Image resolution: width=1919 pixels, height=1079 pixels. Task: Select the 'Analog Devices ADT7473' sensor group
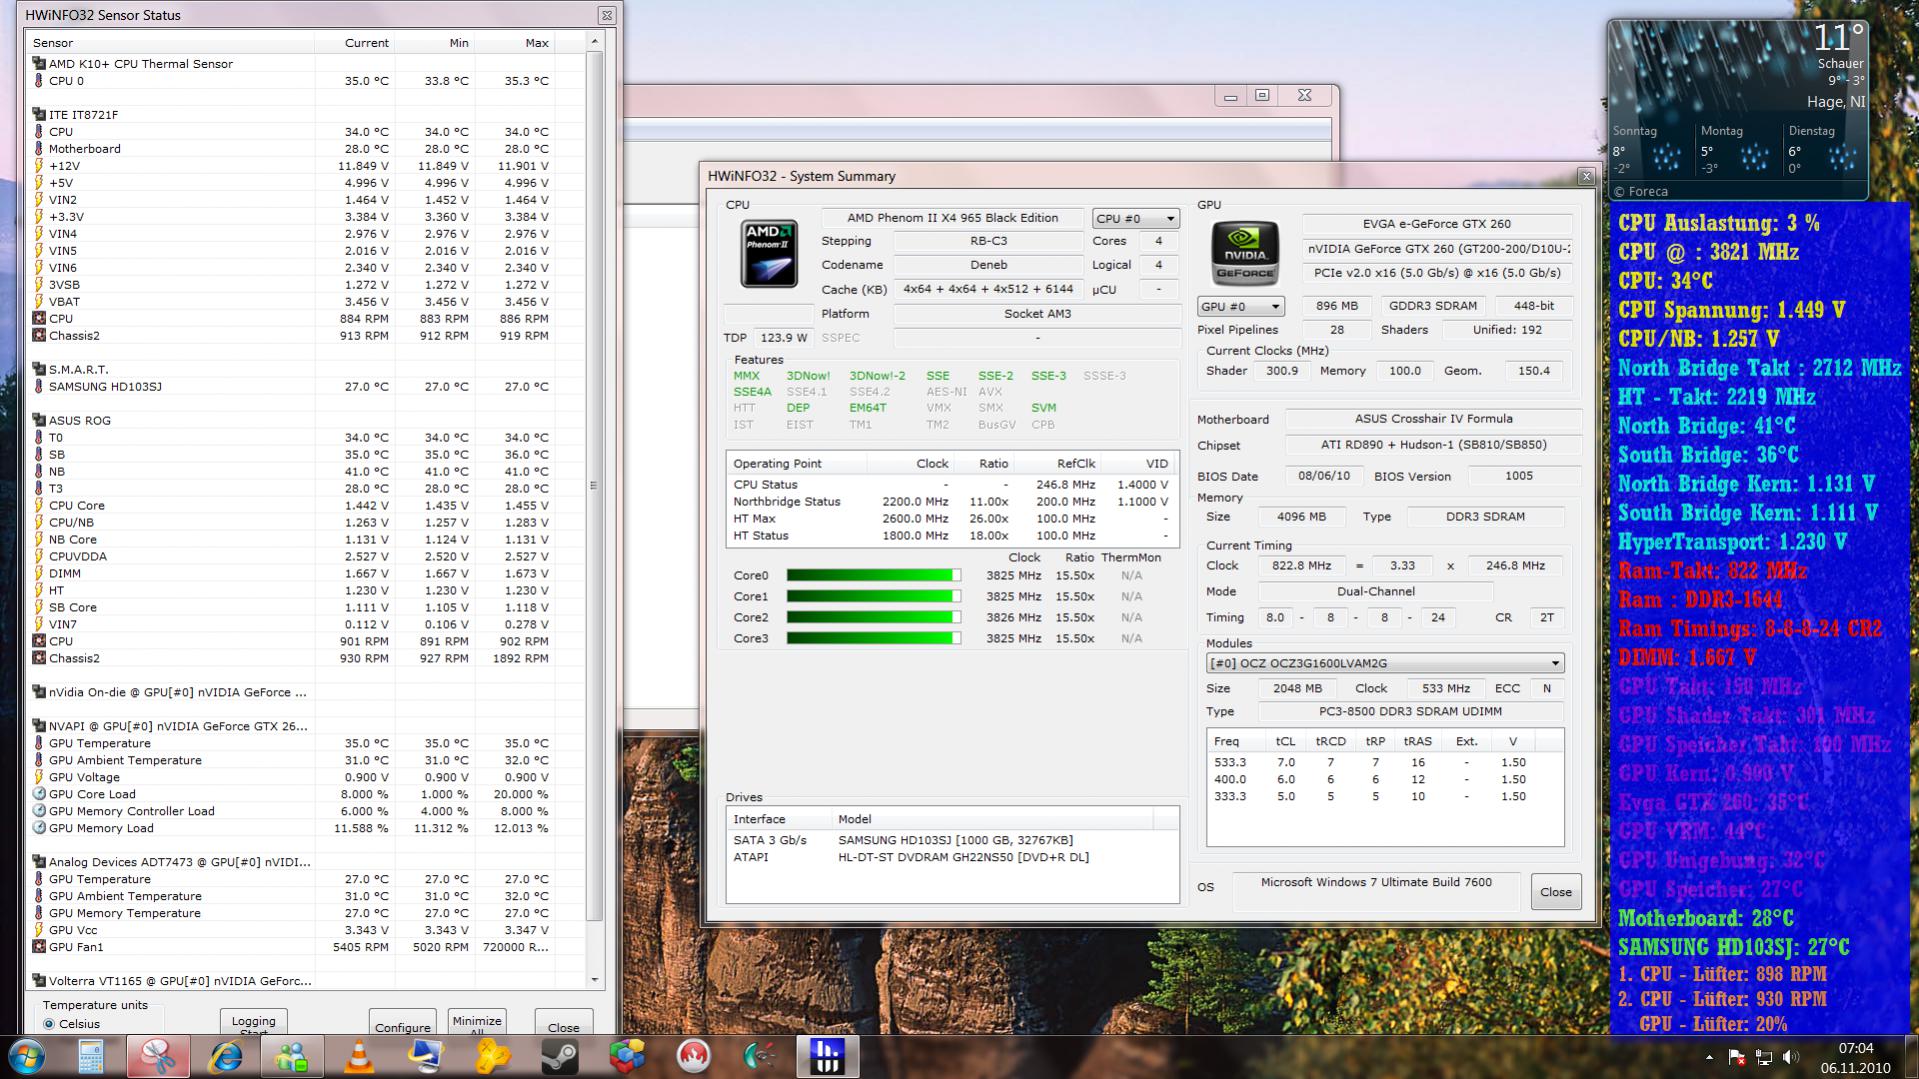click(x=179, y=862)
